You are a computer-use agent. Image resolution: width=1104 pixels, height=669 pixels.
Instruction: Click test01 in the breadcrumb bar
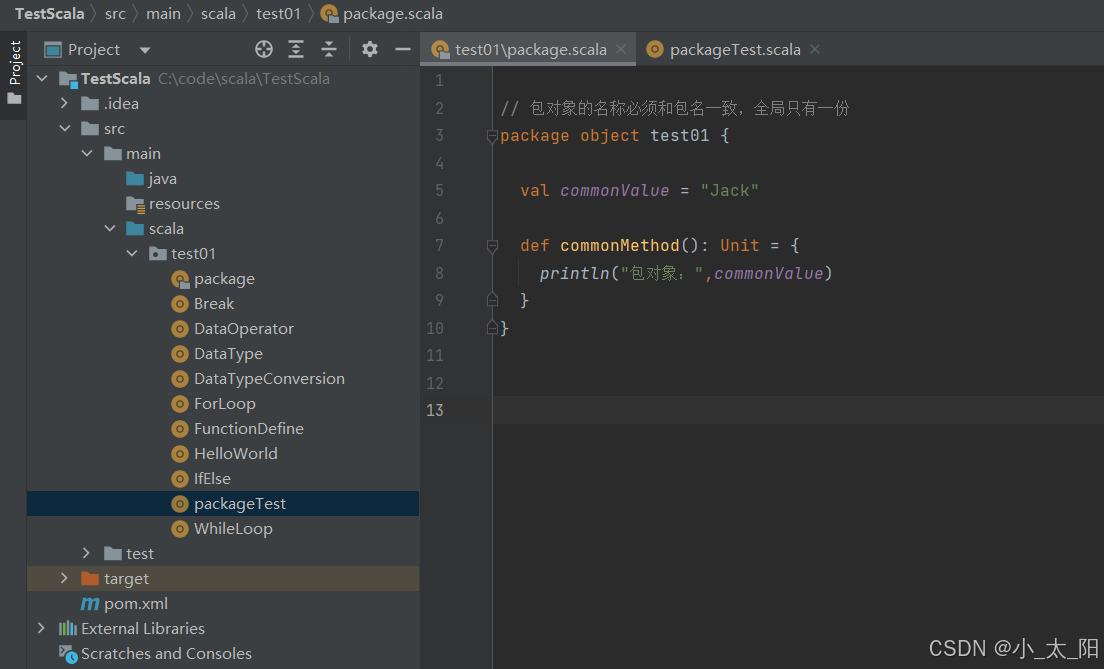click(278, 13)
